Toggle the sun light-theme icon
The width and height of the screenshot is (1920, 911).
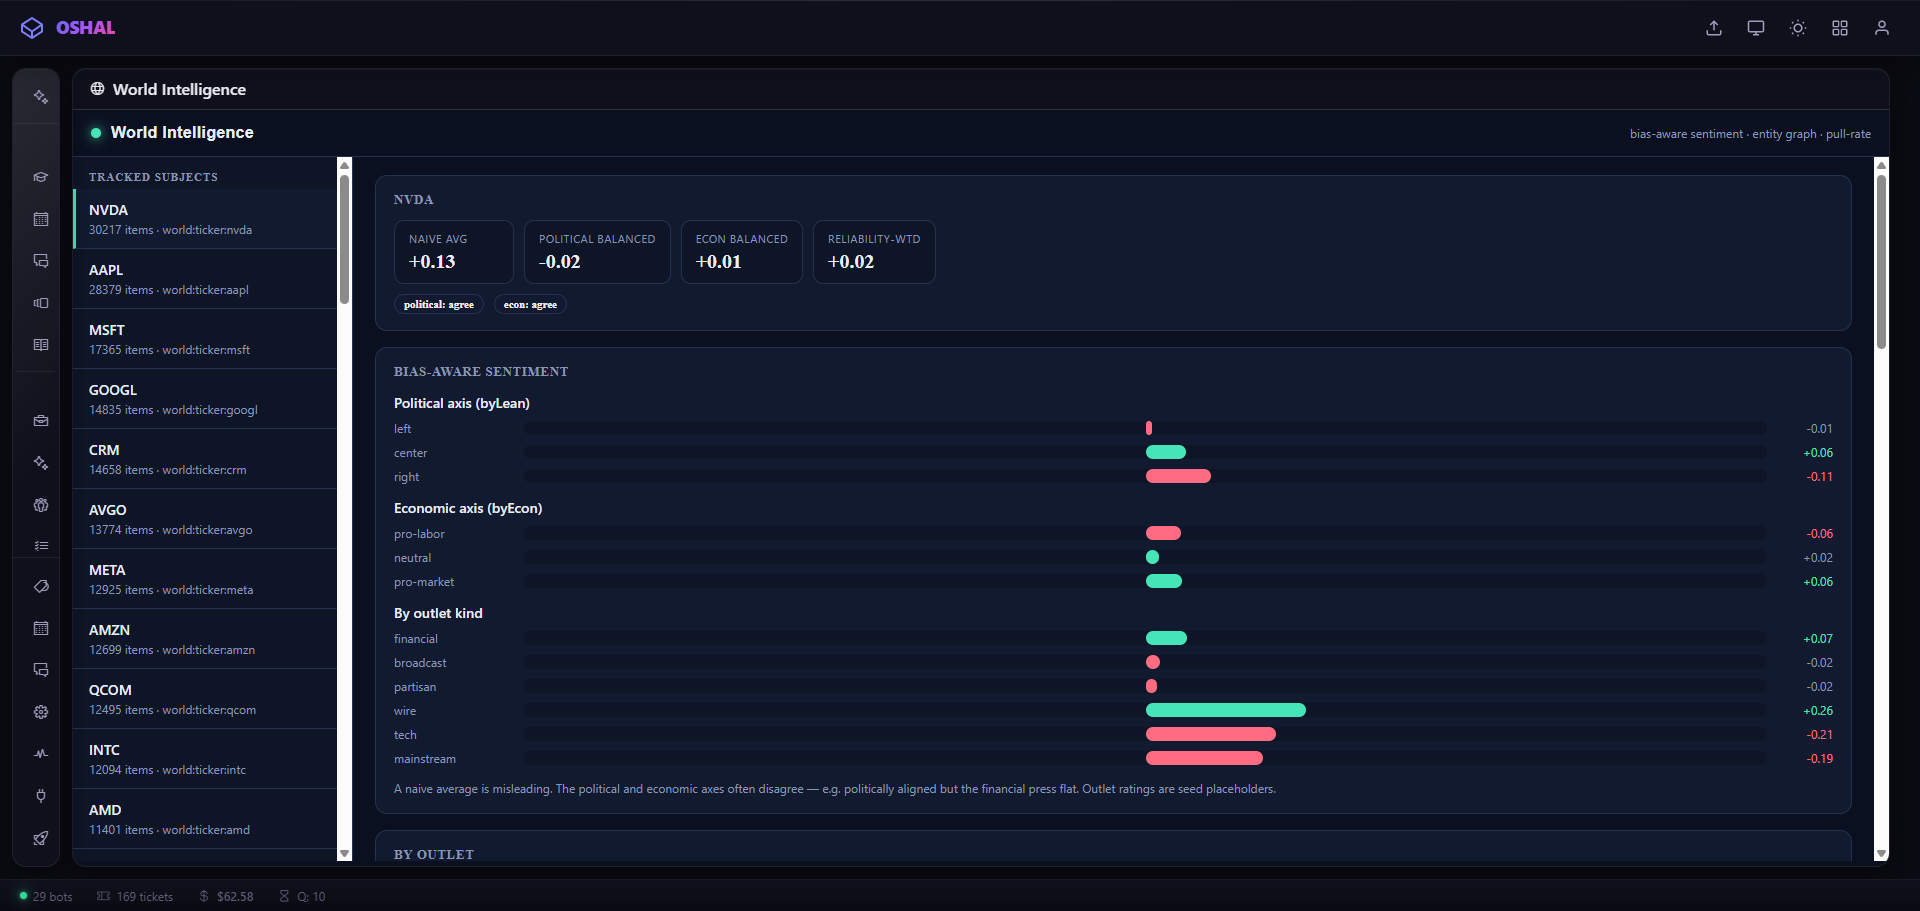pos(1798,28)
